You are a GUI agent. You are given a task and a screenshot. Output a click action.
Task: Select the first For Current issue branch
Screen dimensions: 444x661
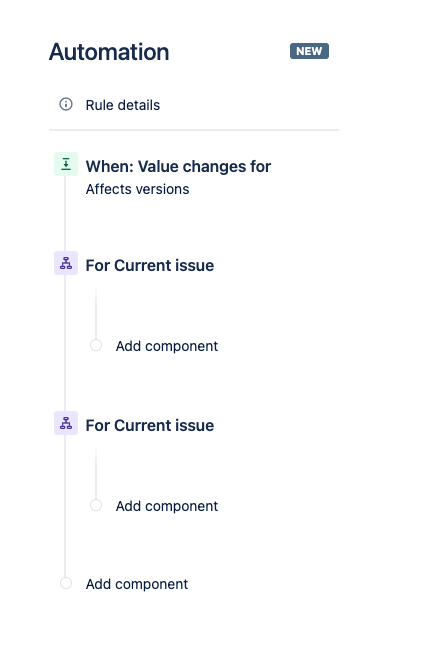coord(150,266)
